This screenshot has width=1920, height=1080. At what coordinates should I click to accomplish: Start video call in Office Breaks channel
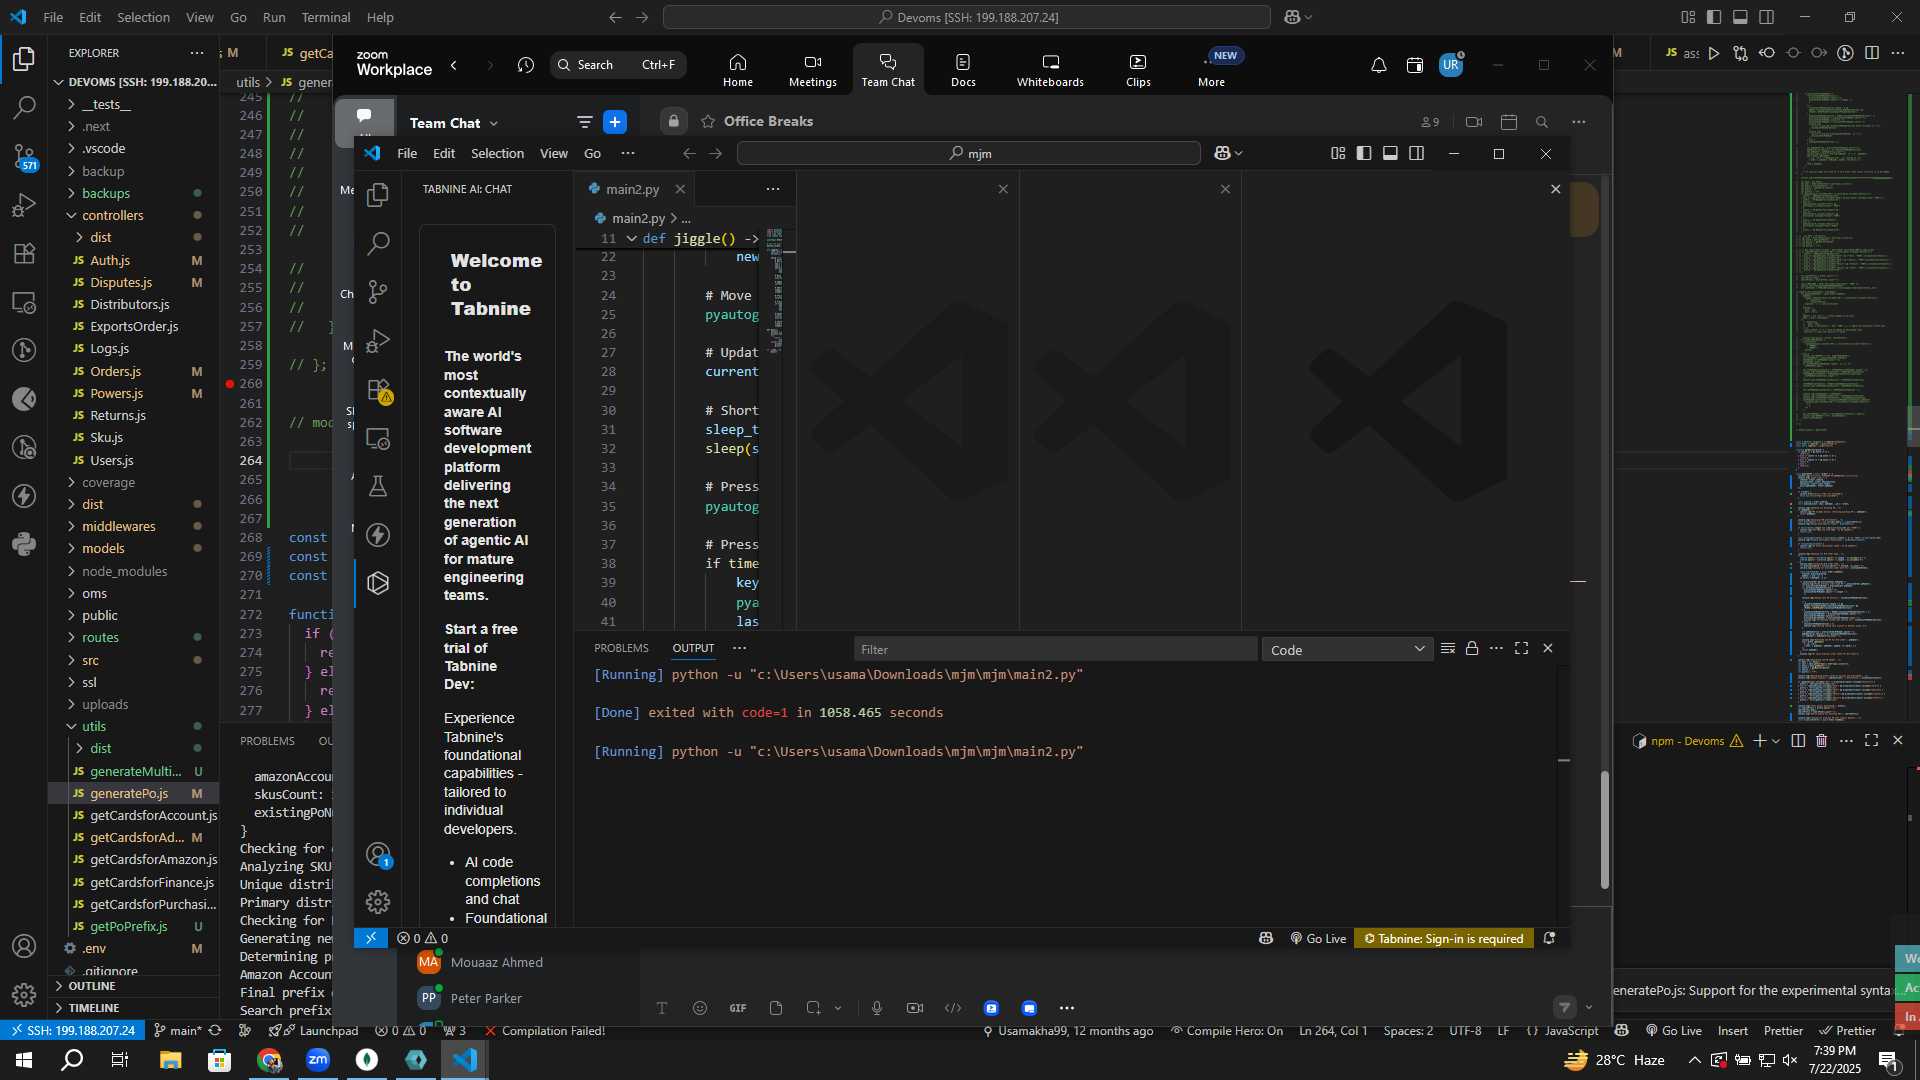(1474, 122)
